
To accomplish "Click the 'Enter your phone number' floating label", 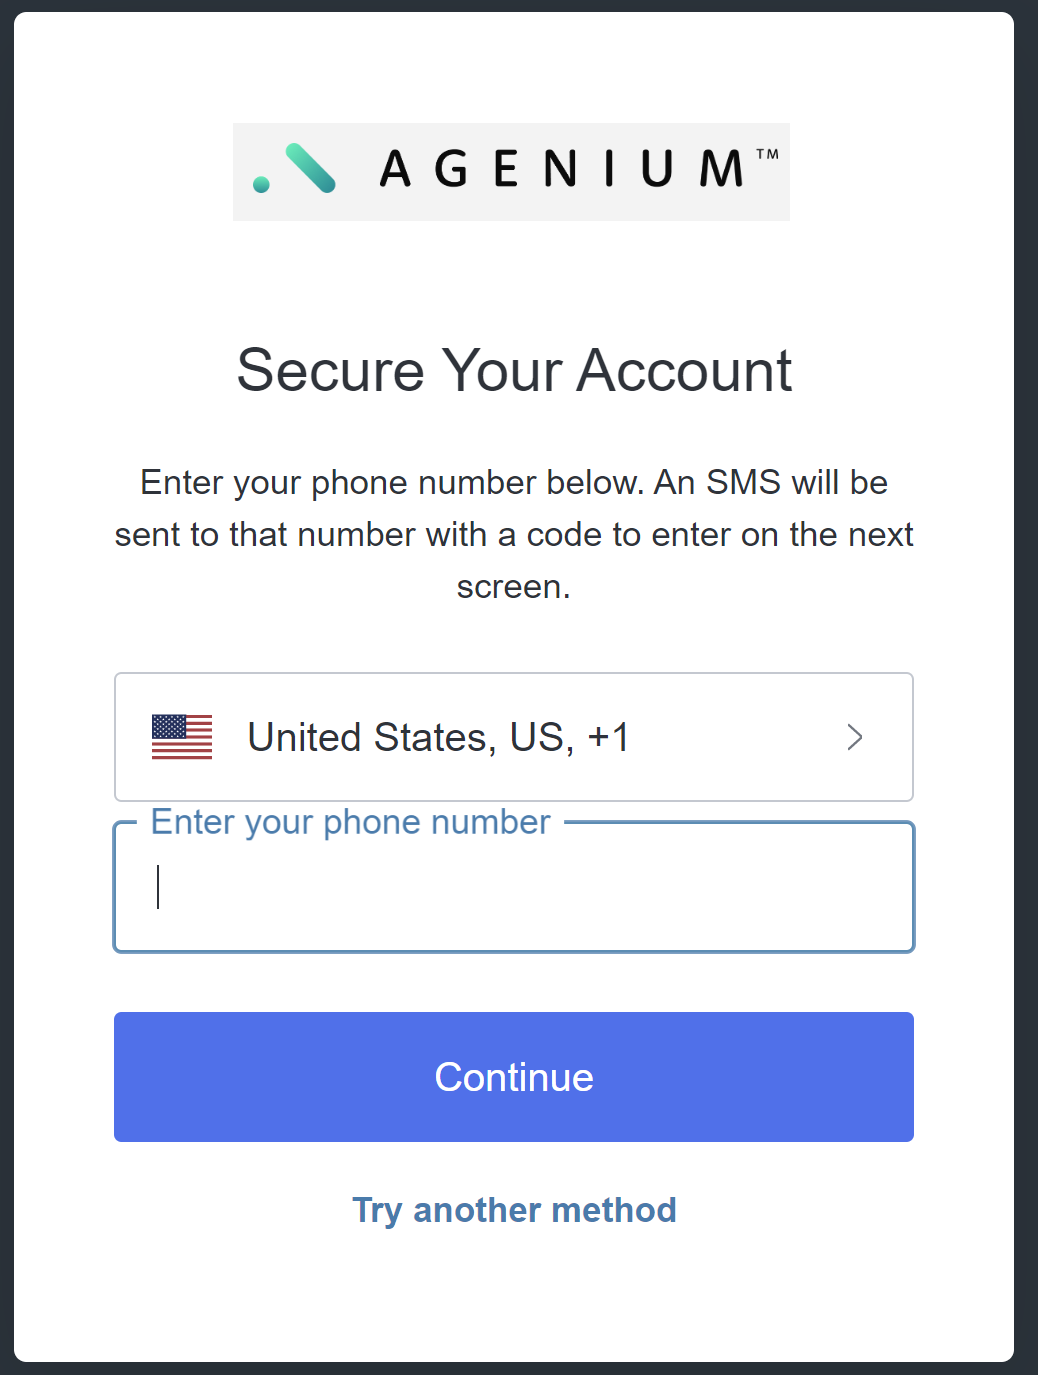I will [350, 822].
